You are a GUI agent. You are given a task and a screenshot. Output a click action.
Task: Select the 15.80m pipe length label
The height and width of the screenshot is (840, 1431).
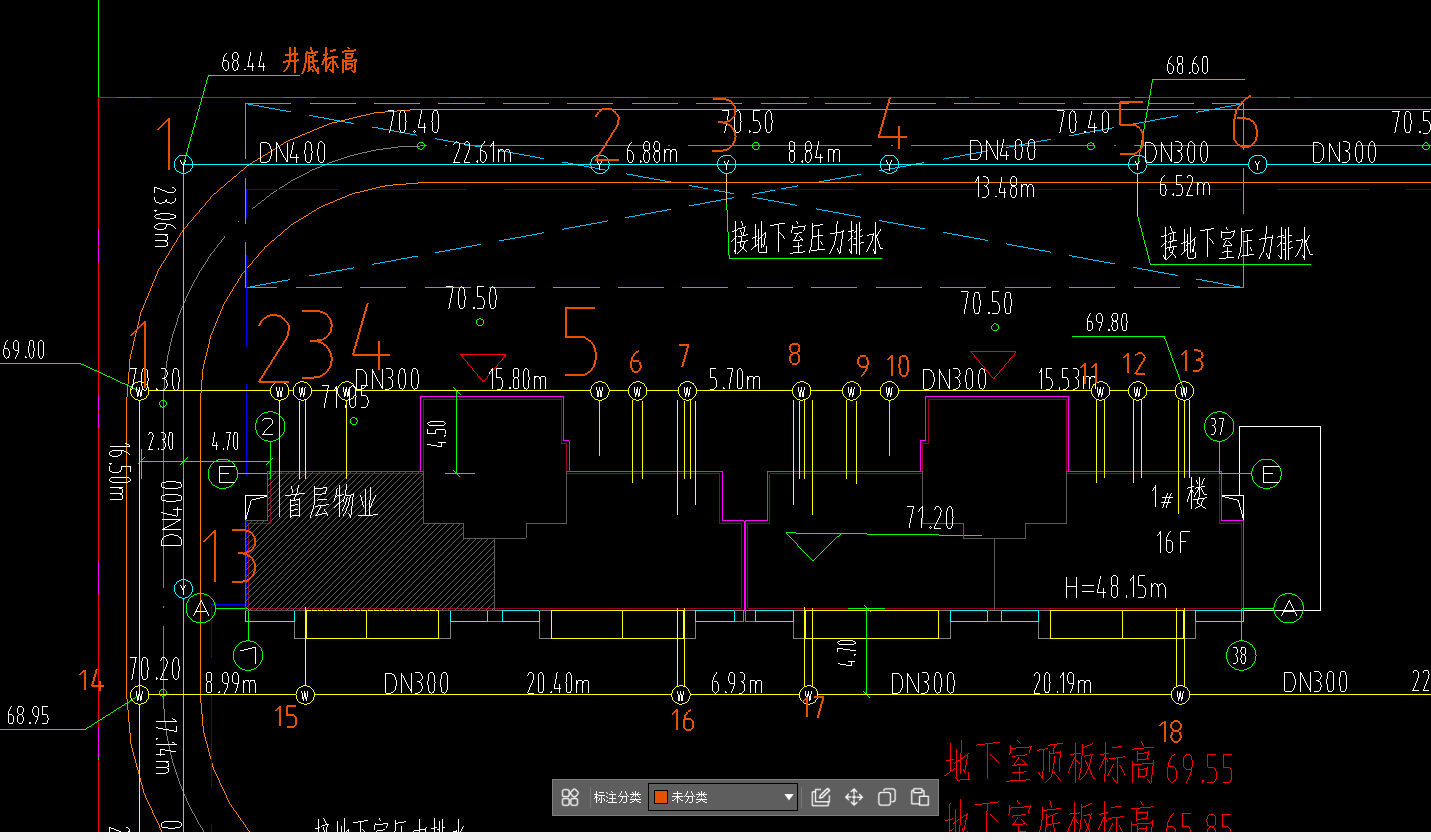click(x=518, y=380)
